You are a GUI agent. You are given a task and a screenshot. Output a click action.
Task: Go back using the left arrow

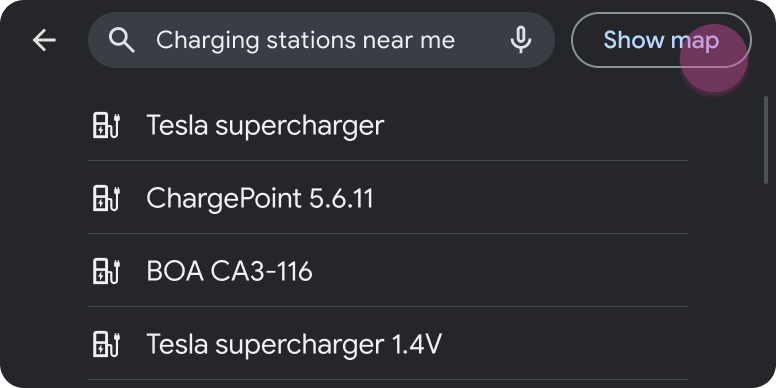pyautogui.click(x=44, y=40)
